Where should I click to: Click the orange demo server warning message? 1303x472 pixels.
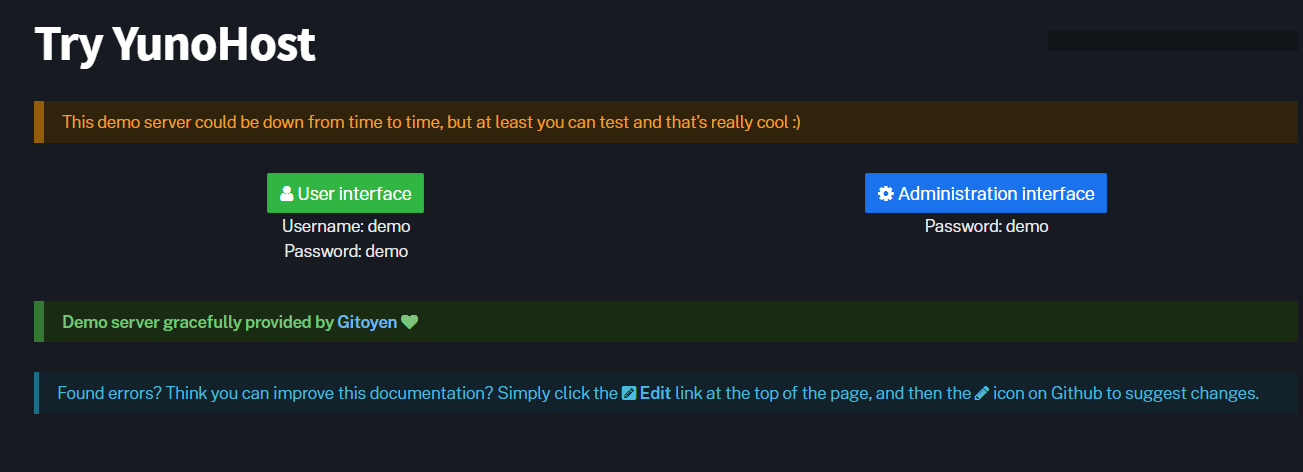(432, 122)
